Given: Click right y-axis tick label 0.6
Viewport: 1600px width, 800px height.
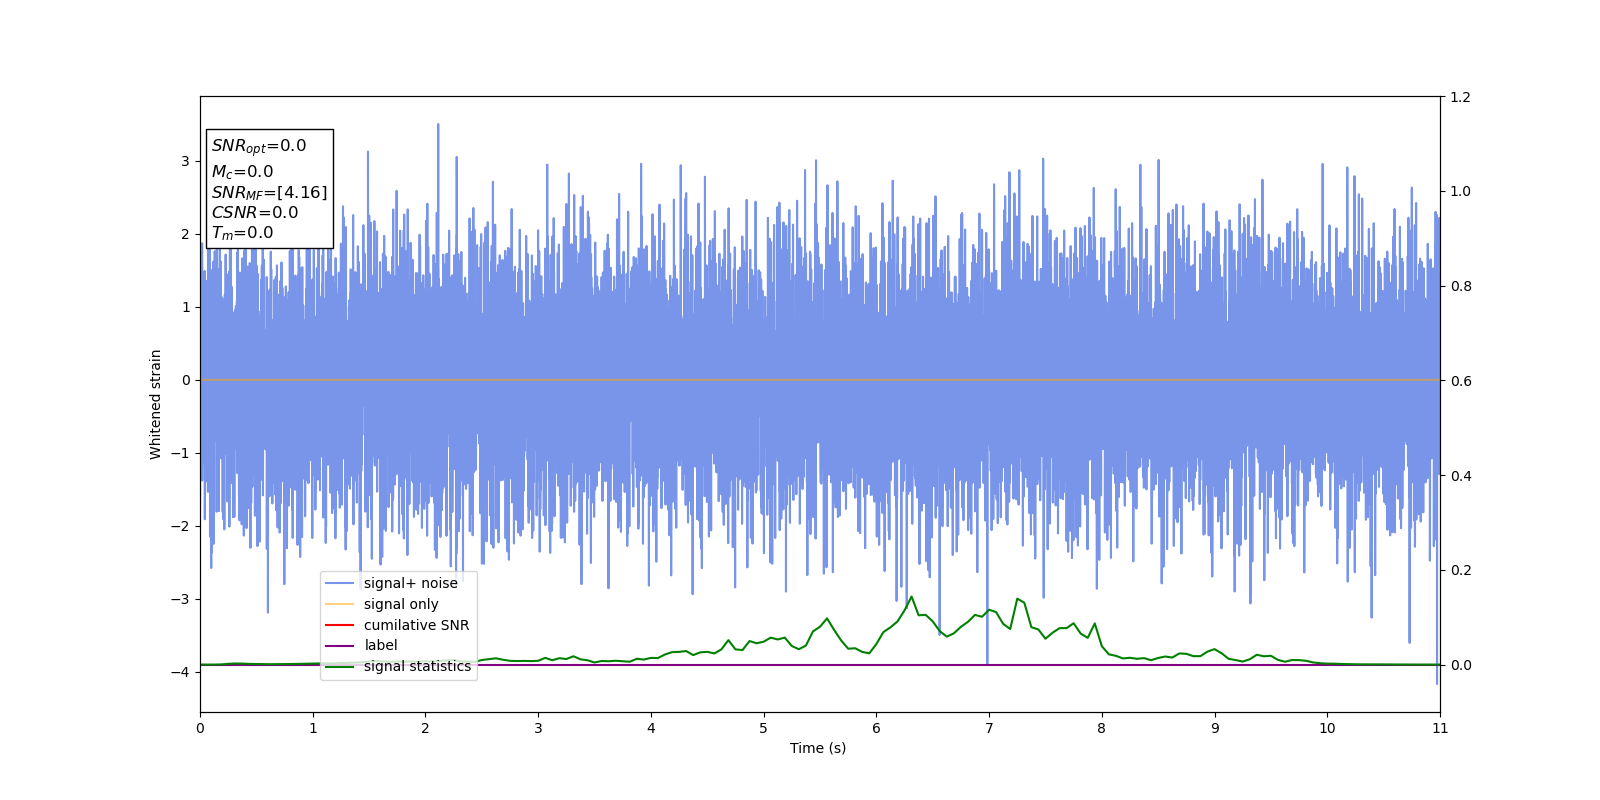Looking at the screenshot, I should point(1460,381).
